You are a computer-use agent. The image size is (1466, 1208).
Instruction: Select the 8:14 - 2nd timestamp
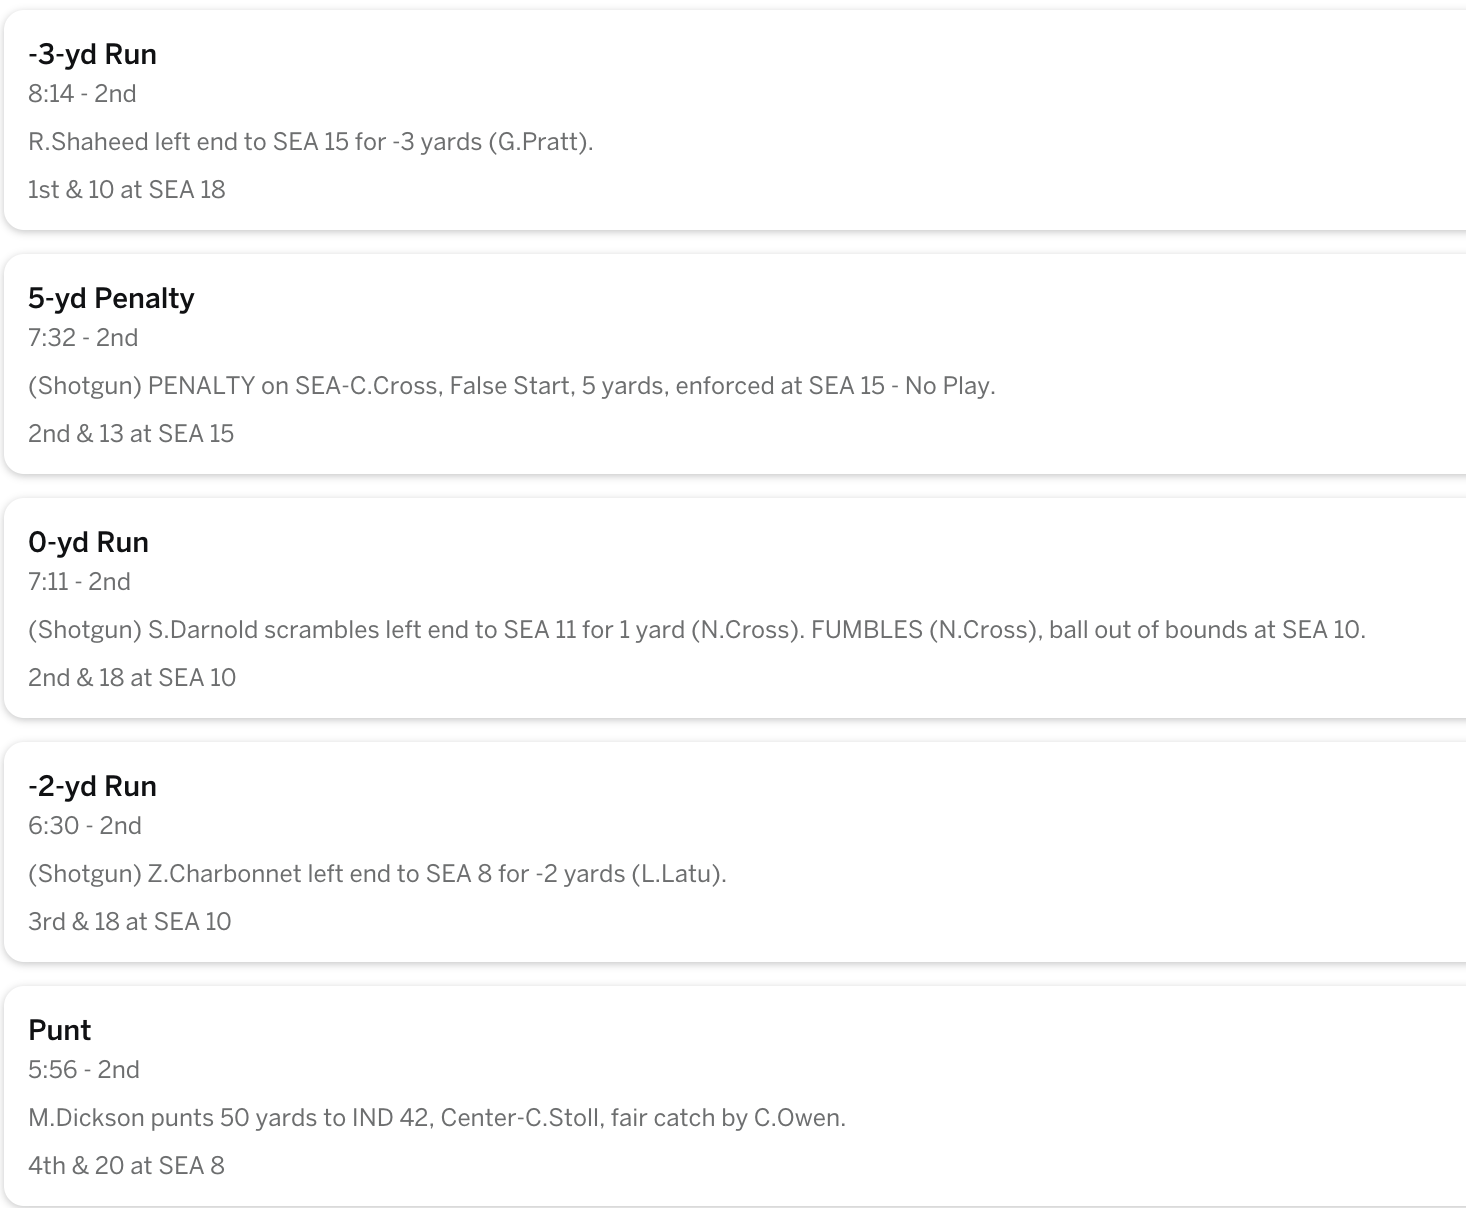click(82, 94)
